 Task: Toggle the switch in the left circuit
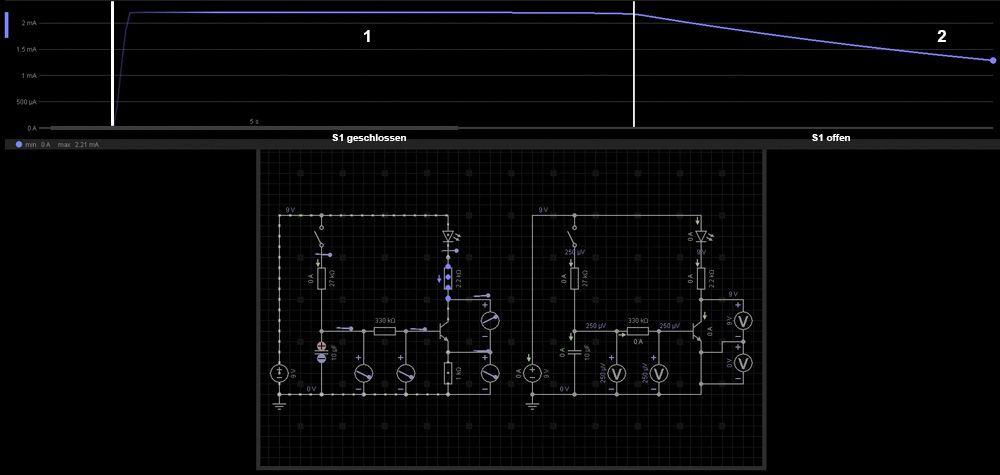coord(321,240)
